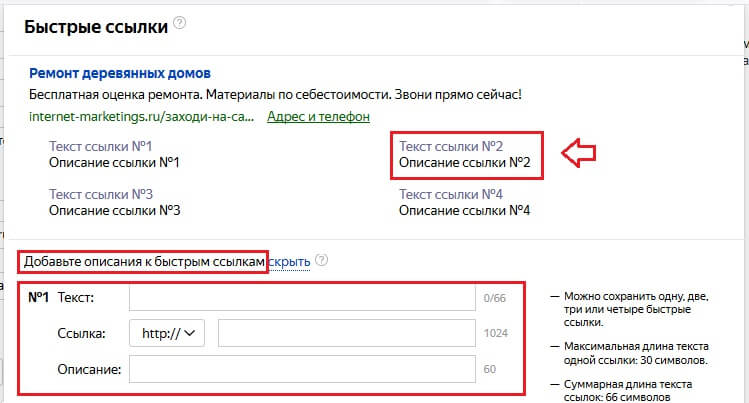The height and width of the screenshot is (403, 749).
Task: Select Текст ссылки №2 quick link
Action: 463,145
